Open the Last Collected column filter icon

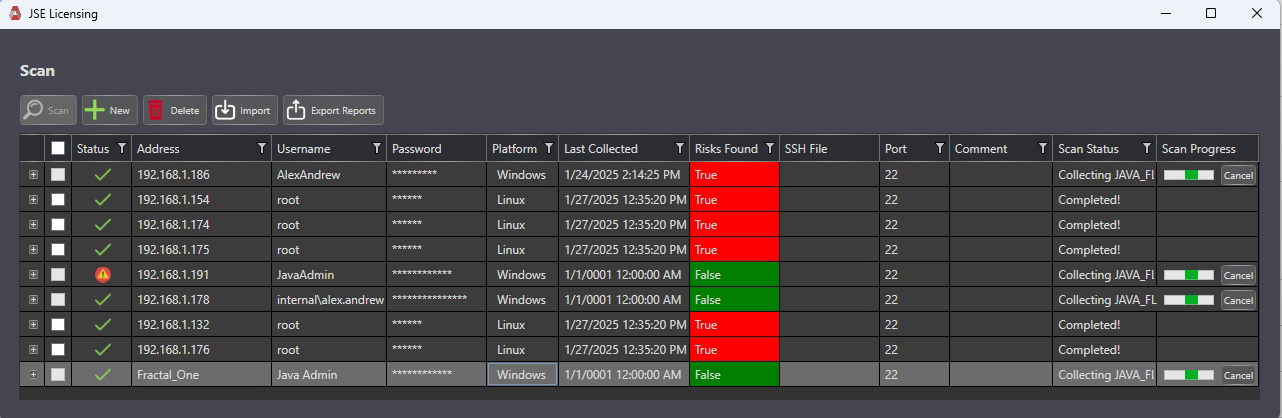tap(680, 148)
